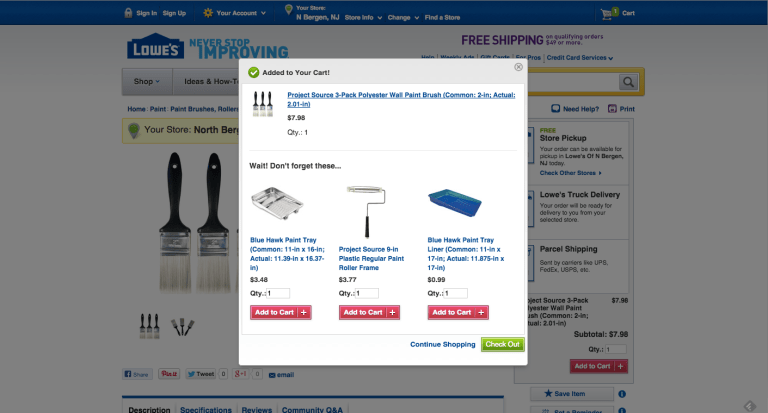The image size is (768, 413).
Task: Expand Credit Card Services menu
Action: [x=580, y=58]
